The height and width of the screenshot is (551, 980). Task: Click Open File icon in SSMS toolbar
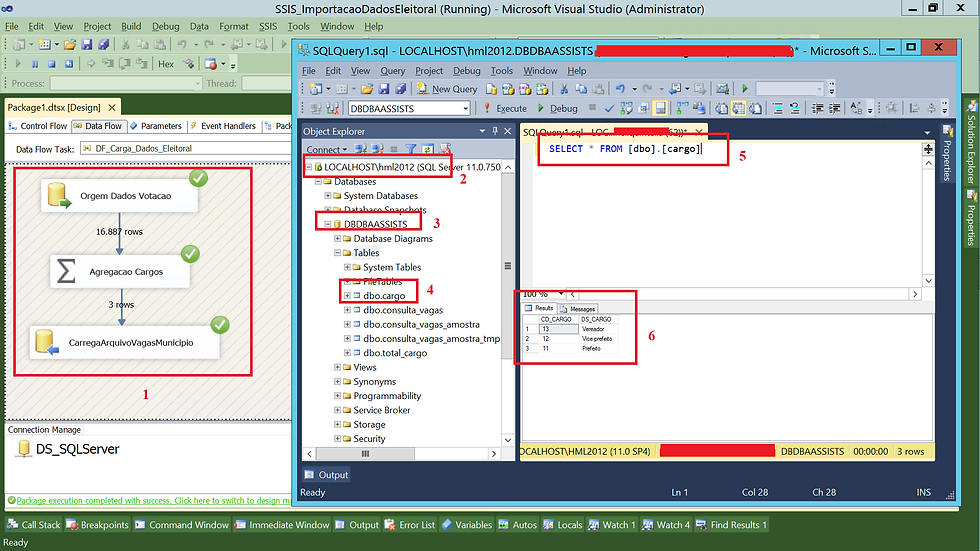click(367, 89)
